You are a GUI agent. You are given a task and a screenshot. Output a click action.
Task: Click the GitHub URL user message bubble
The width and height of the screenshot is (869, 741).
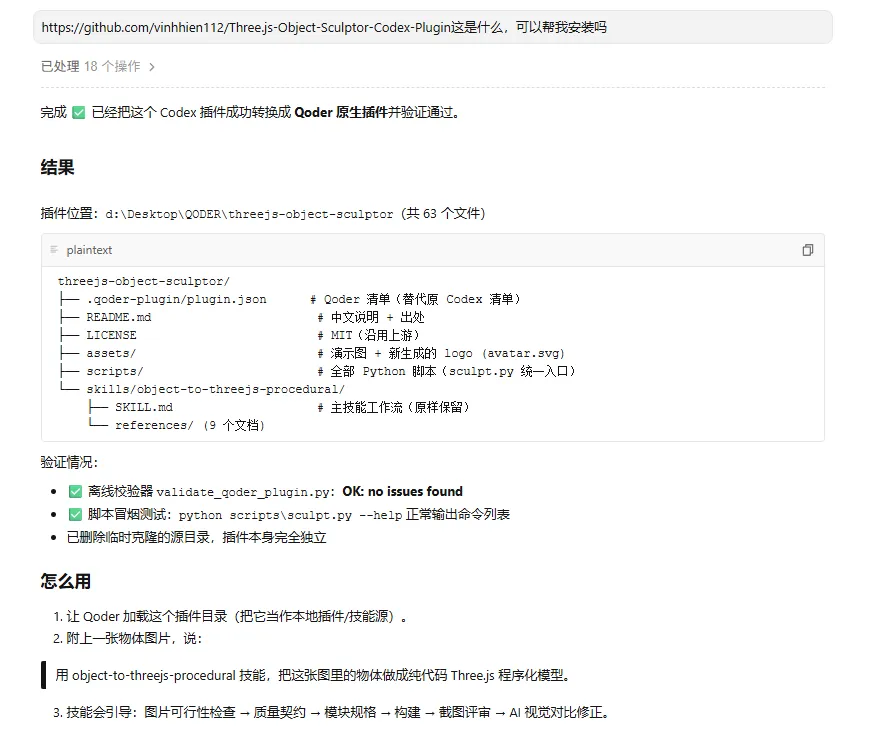pyautogui.click(x=433, y=27)
